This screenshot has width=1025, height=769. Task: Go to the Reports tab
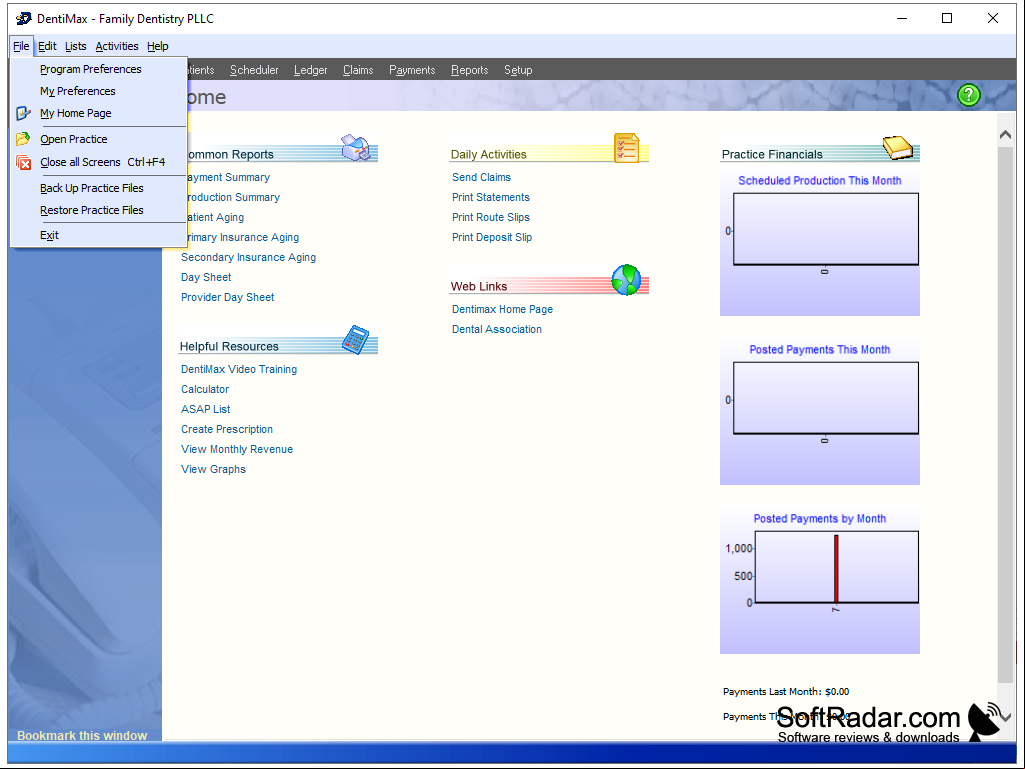point(469,70)
